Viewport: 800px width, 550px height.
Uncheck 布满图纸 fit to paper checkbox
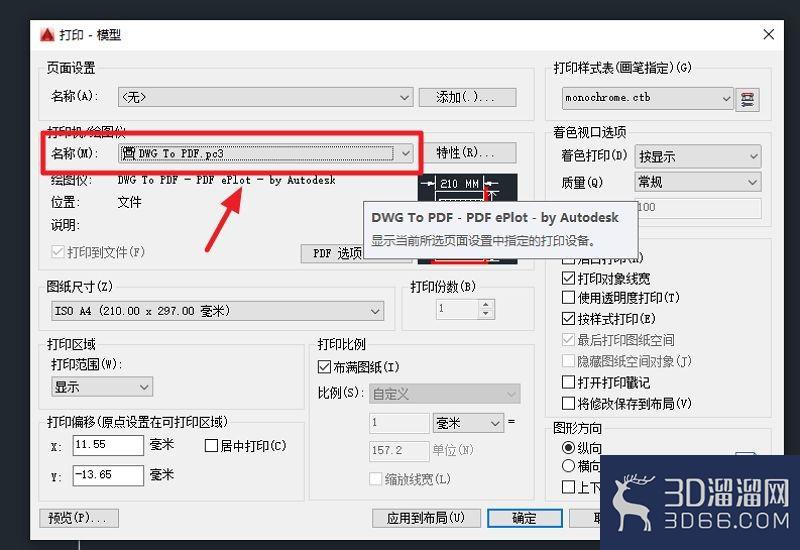click(324, 367)
